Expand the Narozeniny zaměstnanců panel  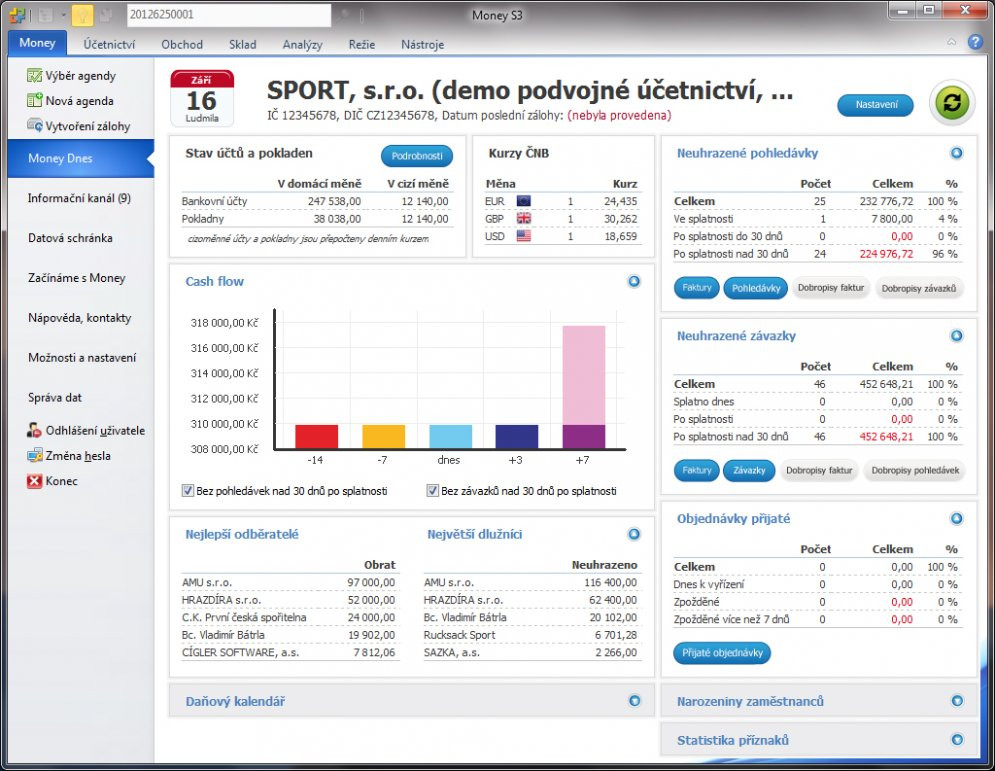click(957, 701)
